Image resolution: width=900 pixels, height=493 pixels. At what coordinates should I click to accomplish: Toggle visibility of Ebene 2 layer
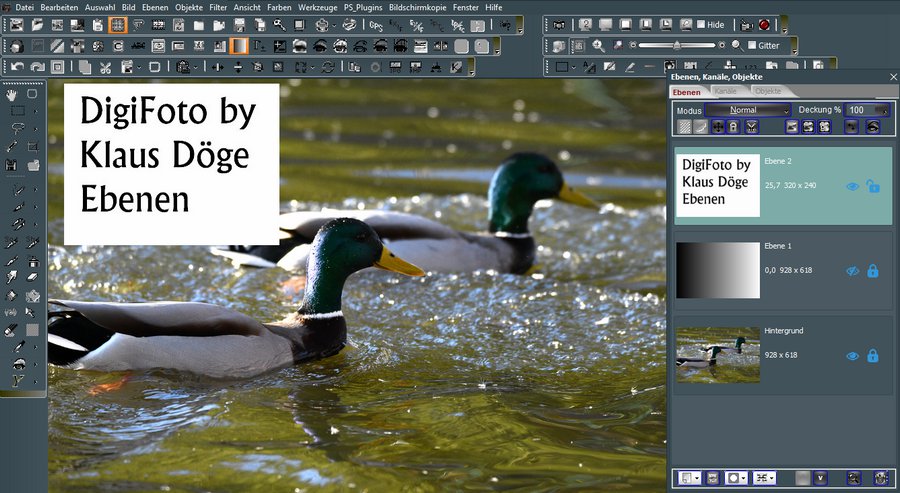point(852,186)
